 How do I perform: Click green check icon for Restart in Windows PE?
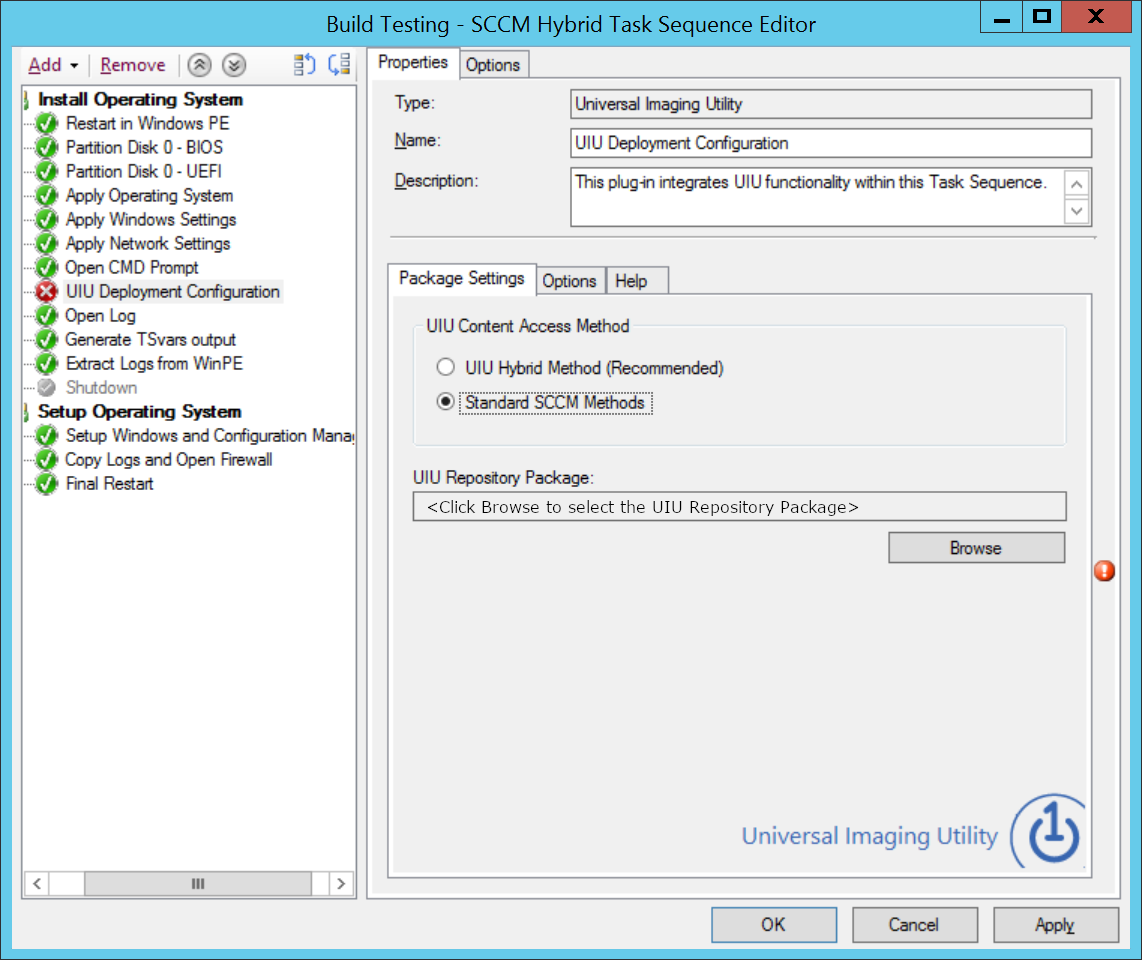[x=47, y=124]
